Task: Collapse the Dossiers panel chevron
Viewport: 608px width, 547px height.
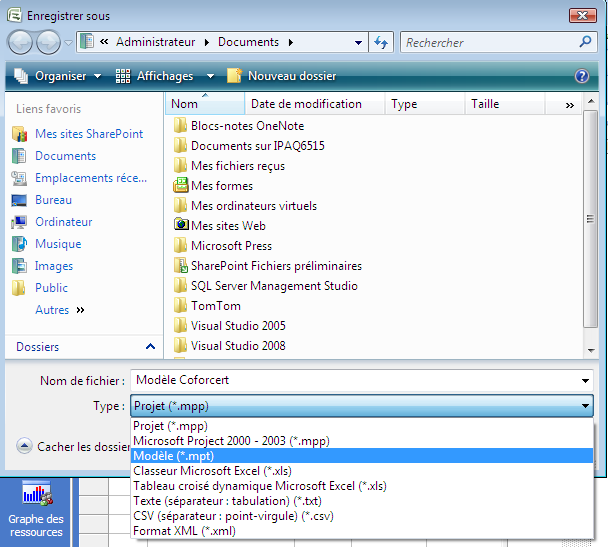Action: 150,347
